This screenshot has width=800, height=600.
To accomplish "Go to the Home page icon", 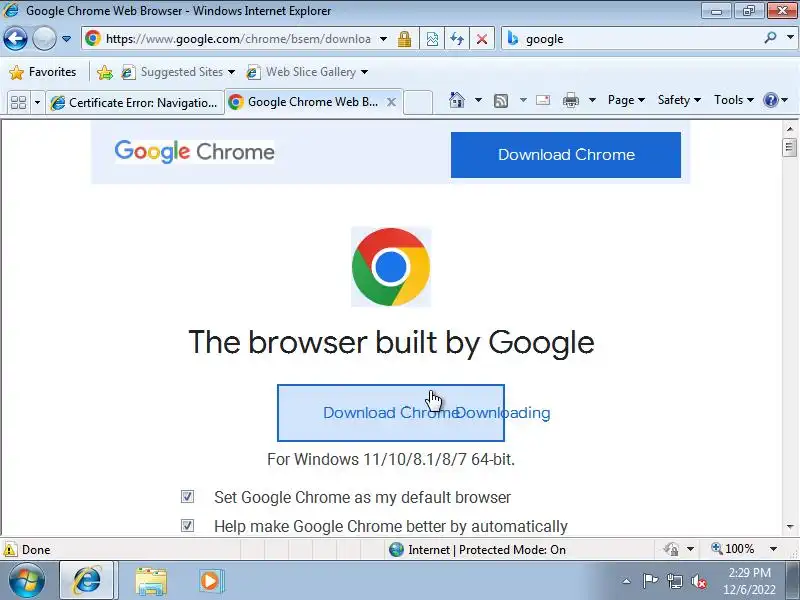I will pos(457,100).
